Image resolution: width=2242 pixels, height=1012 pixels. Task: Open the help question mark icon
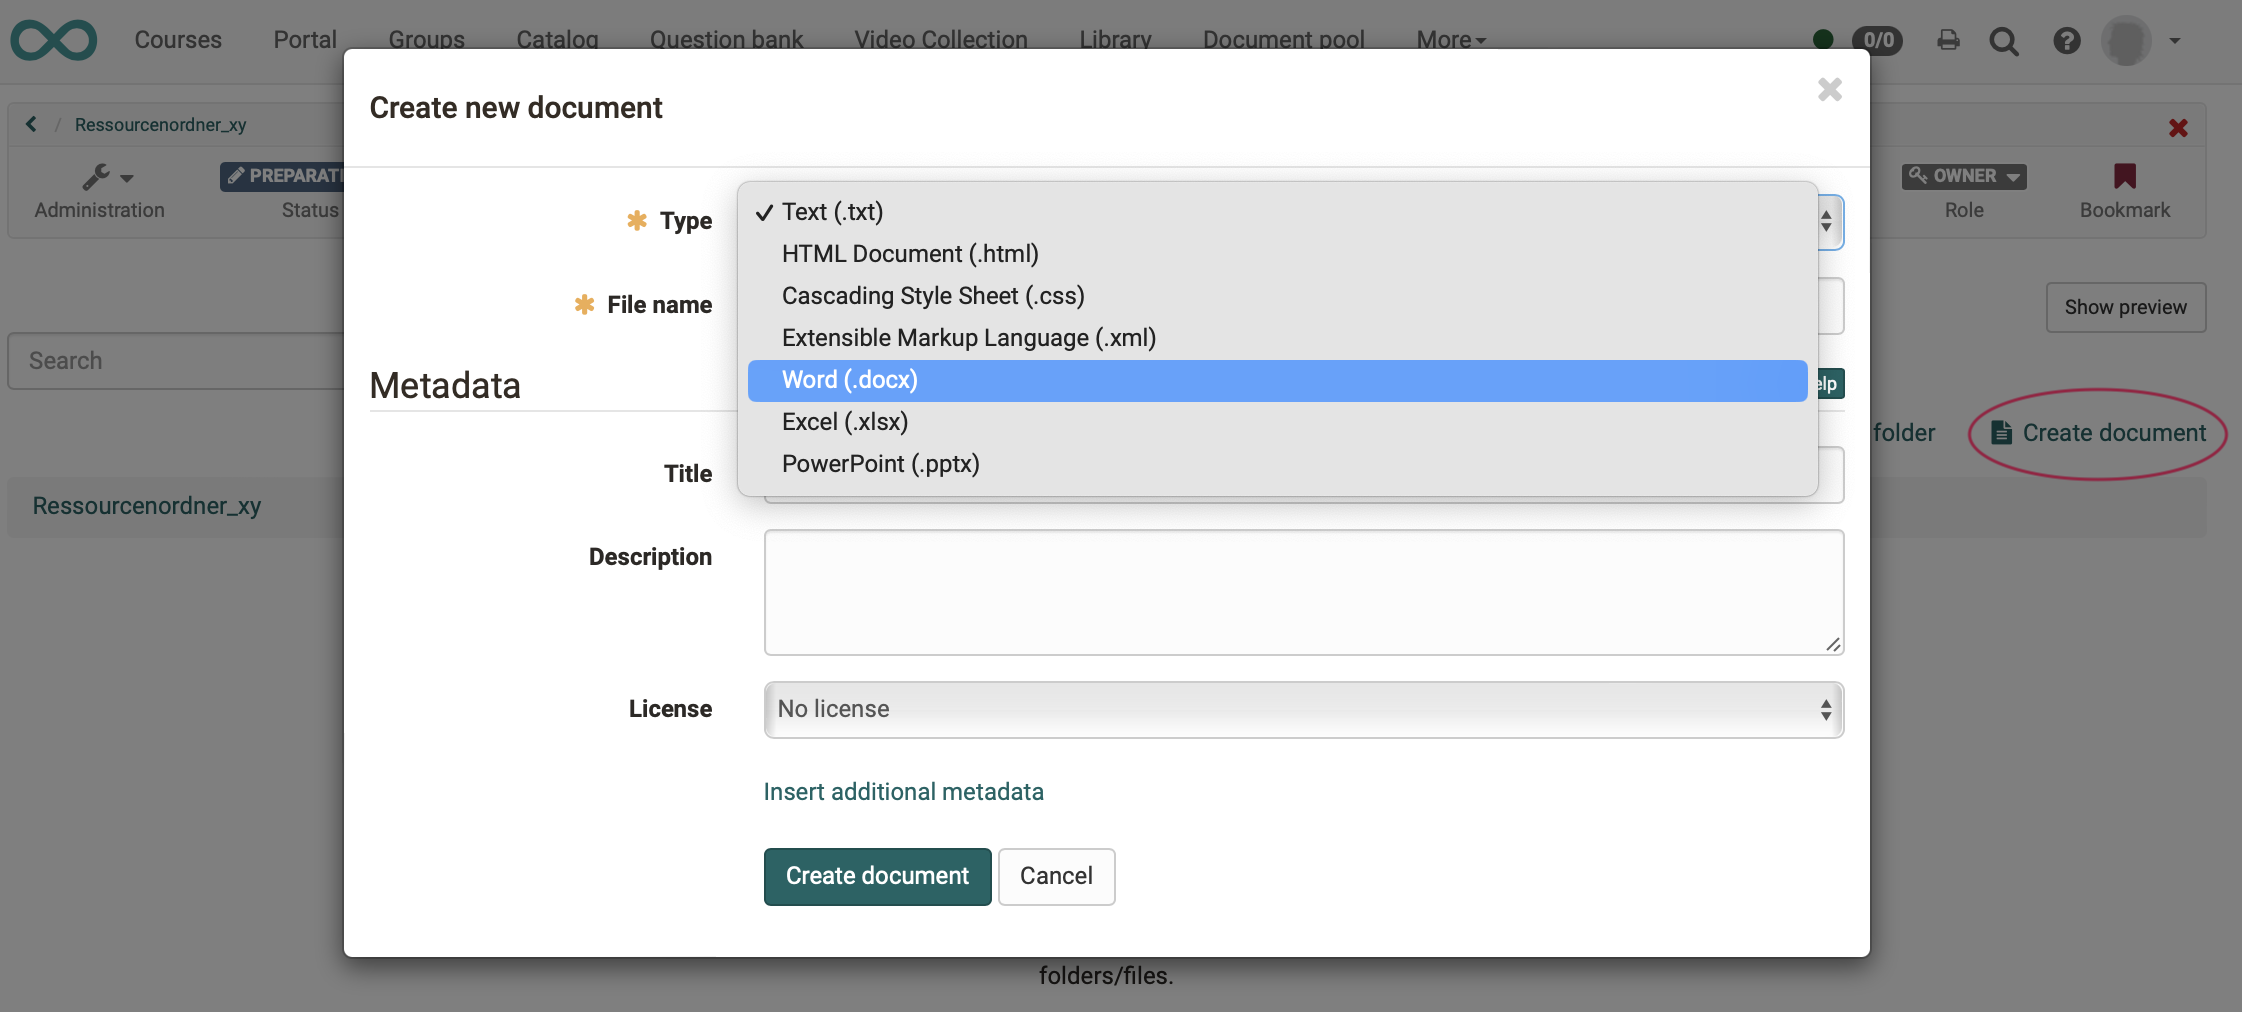(2066, 40)
